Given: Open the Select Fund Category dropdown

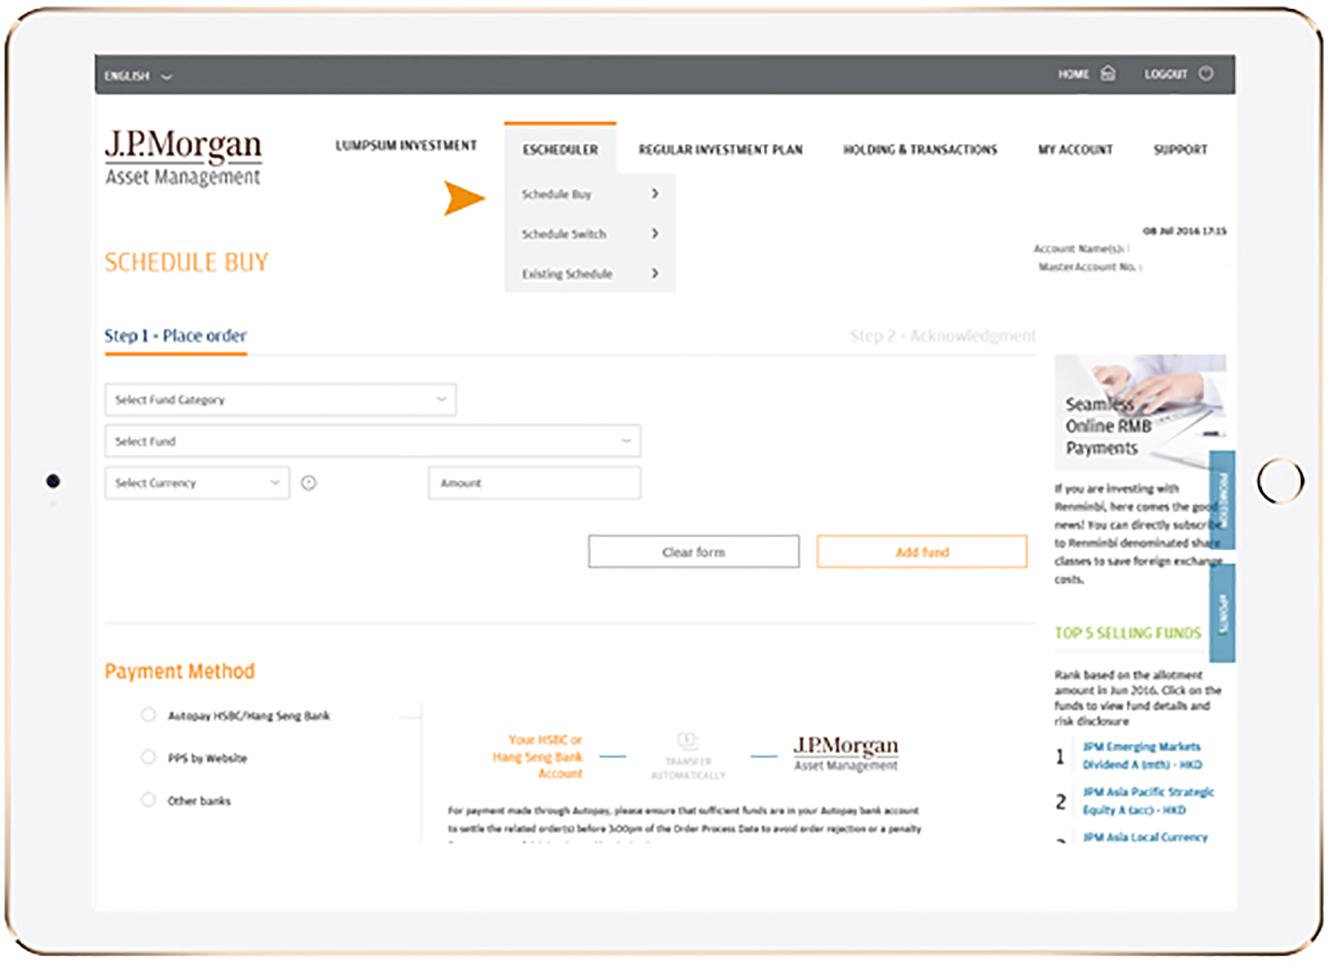Looking at the screenshot, I should point(280,400).
